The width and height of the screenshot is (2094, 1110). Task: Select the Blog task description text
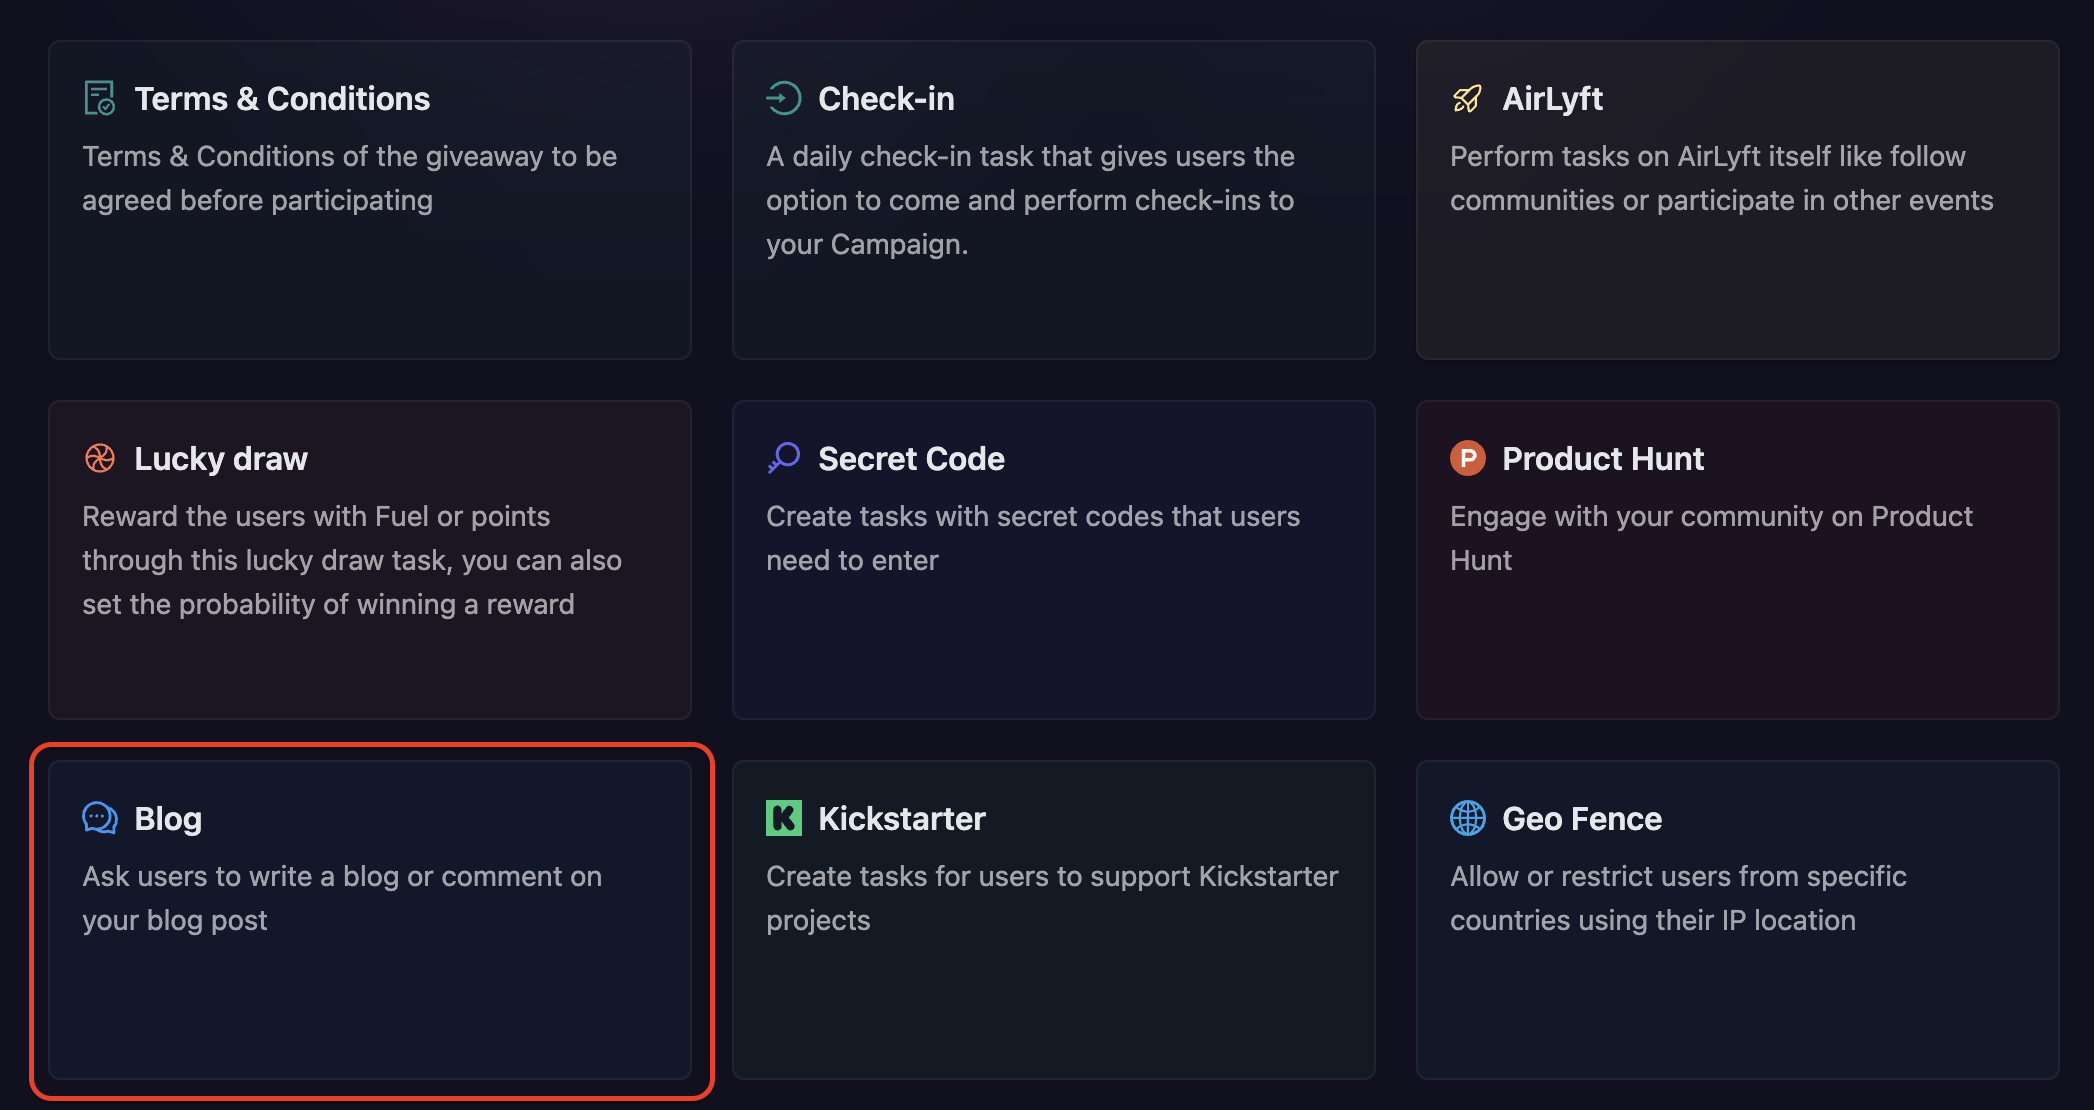(x=342, y=898)
